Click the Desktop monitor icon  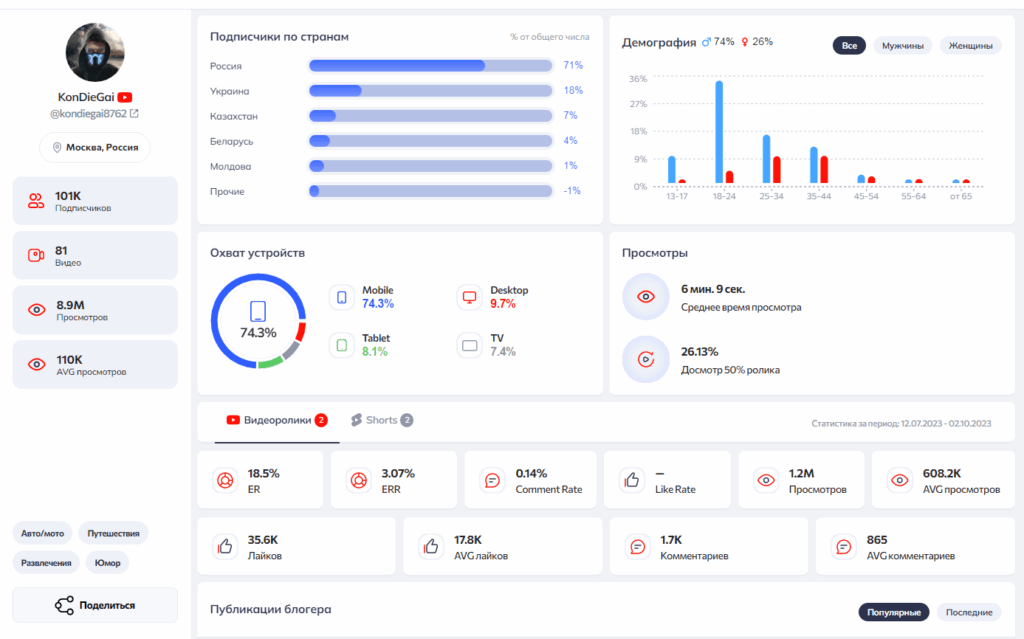(469, 297)
